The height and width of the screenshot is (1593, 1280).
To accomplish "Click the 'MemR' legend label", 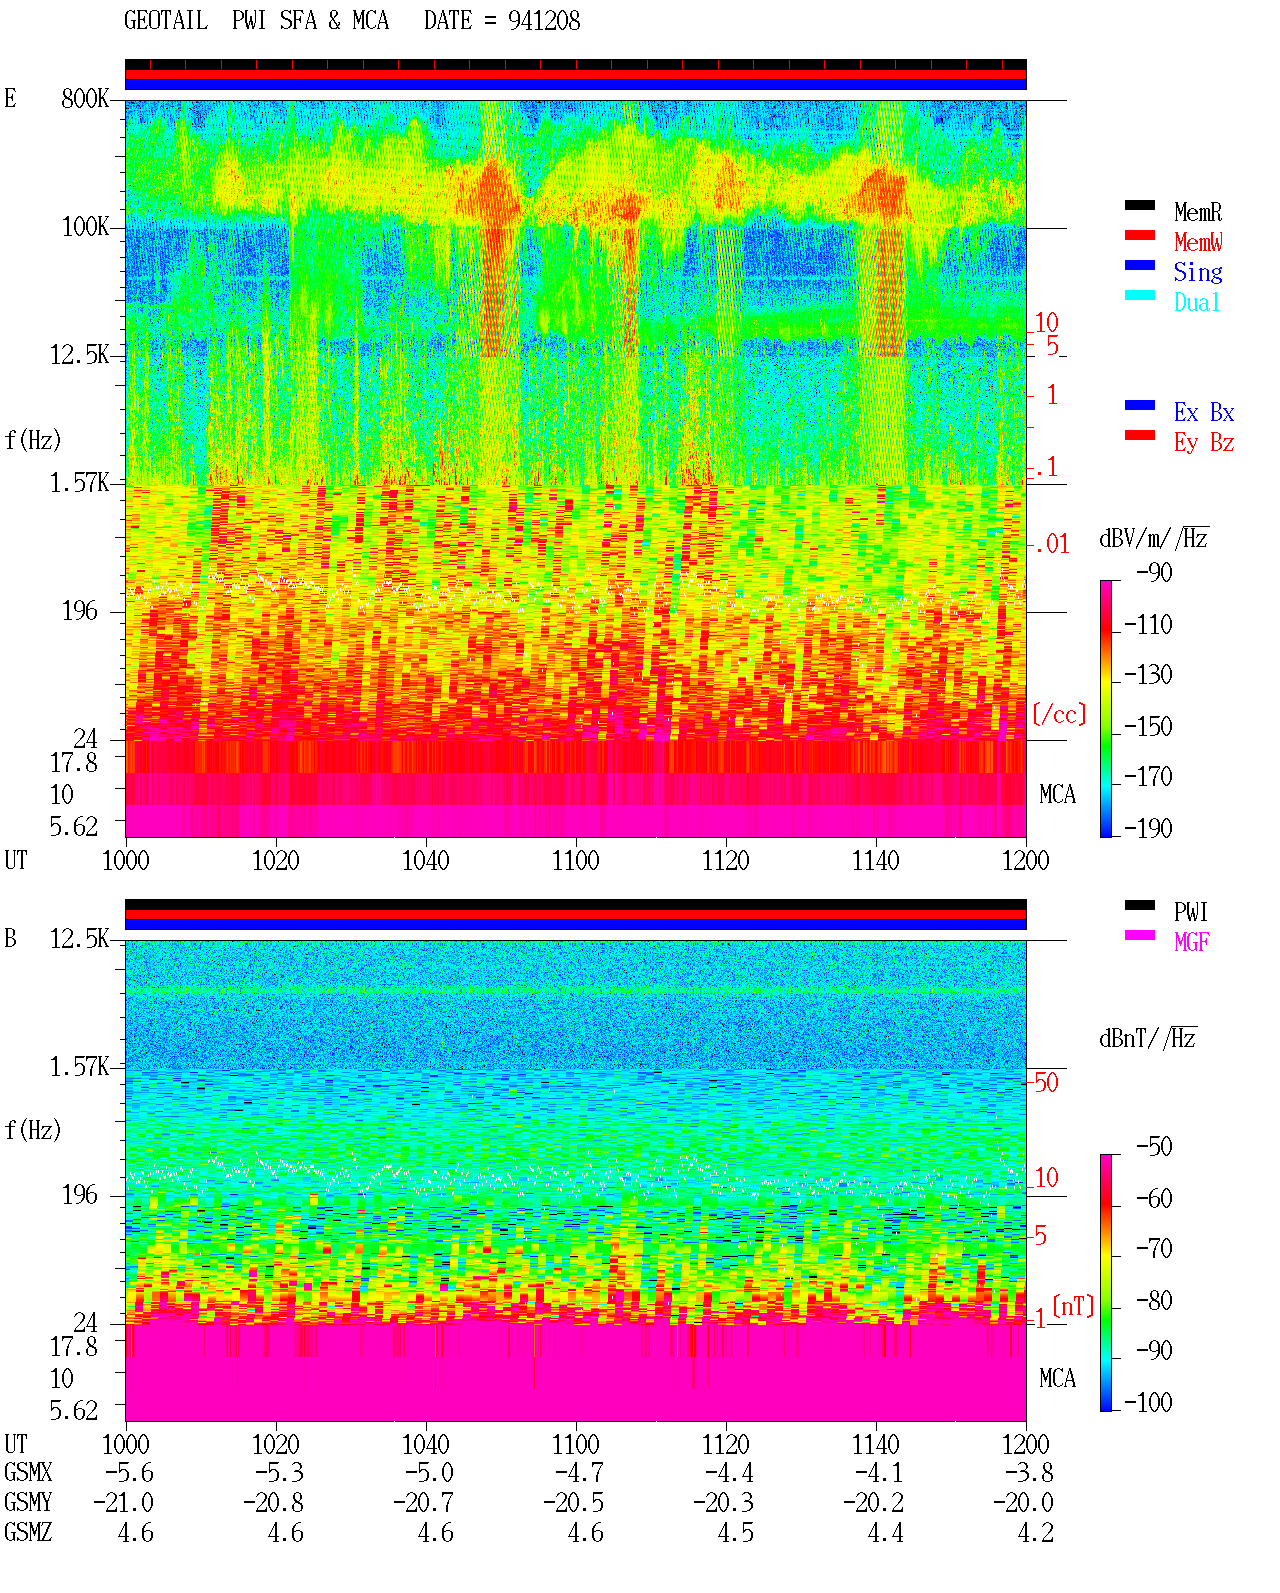I will 1198,212.
